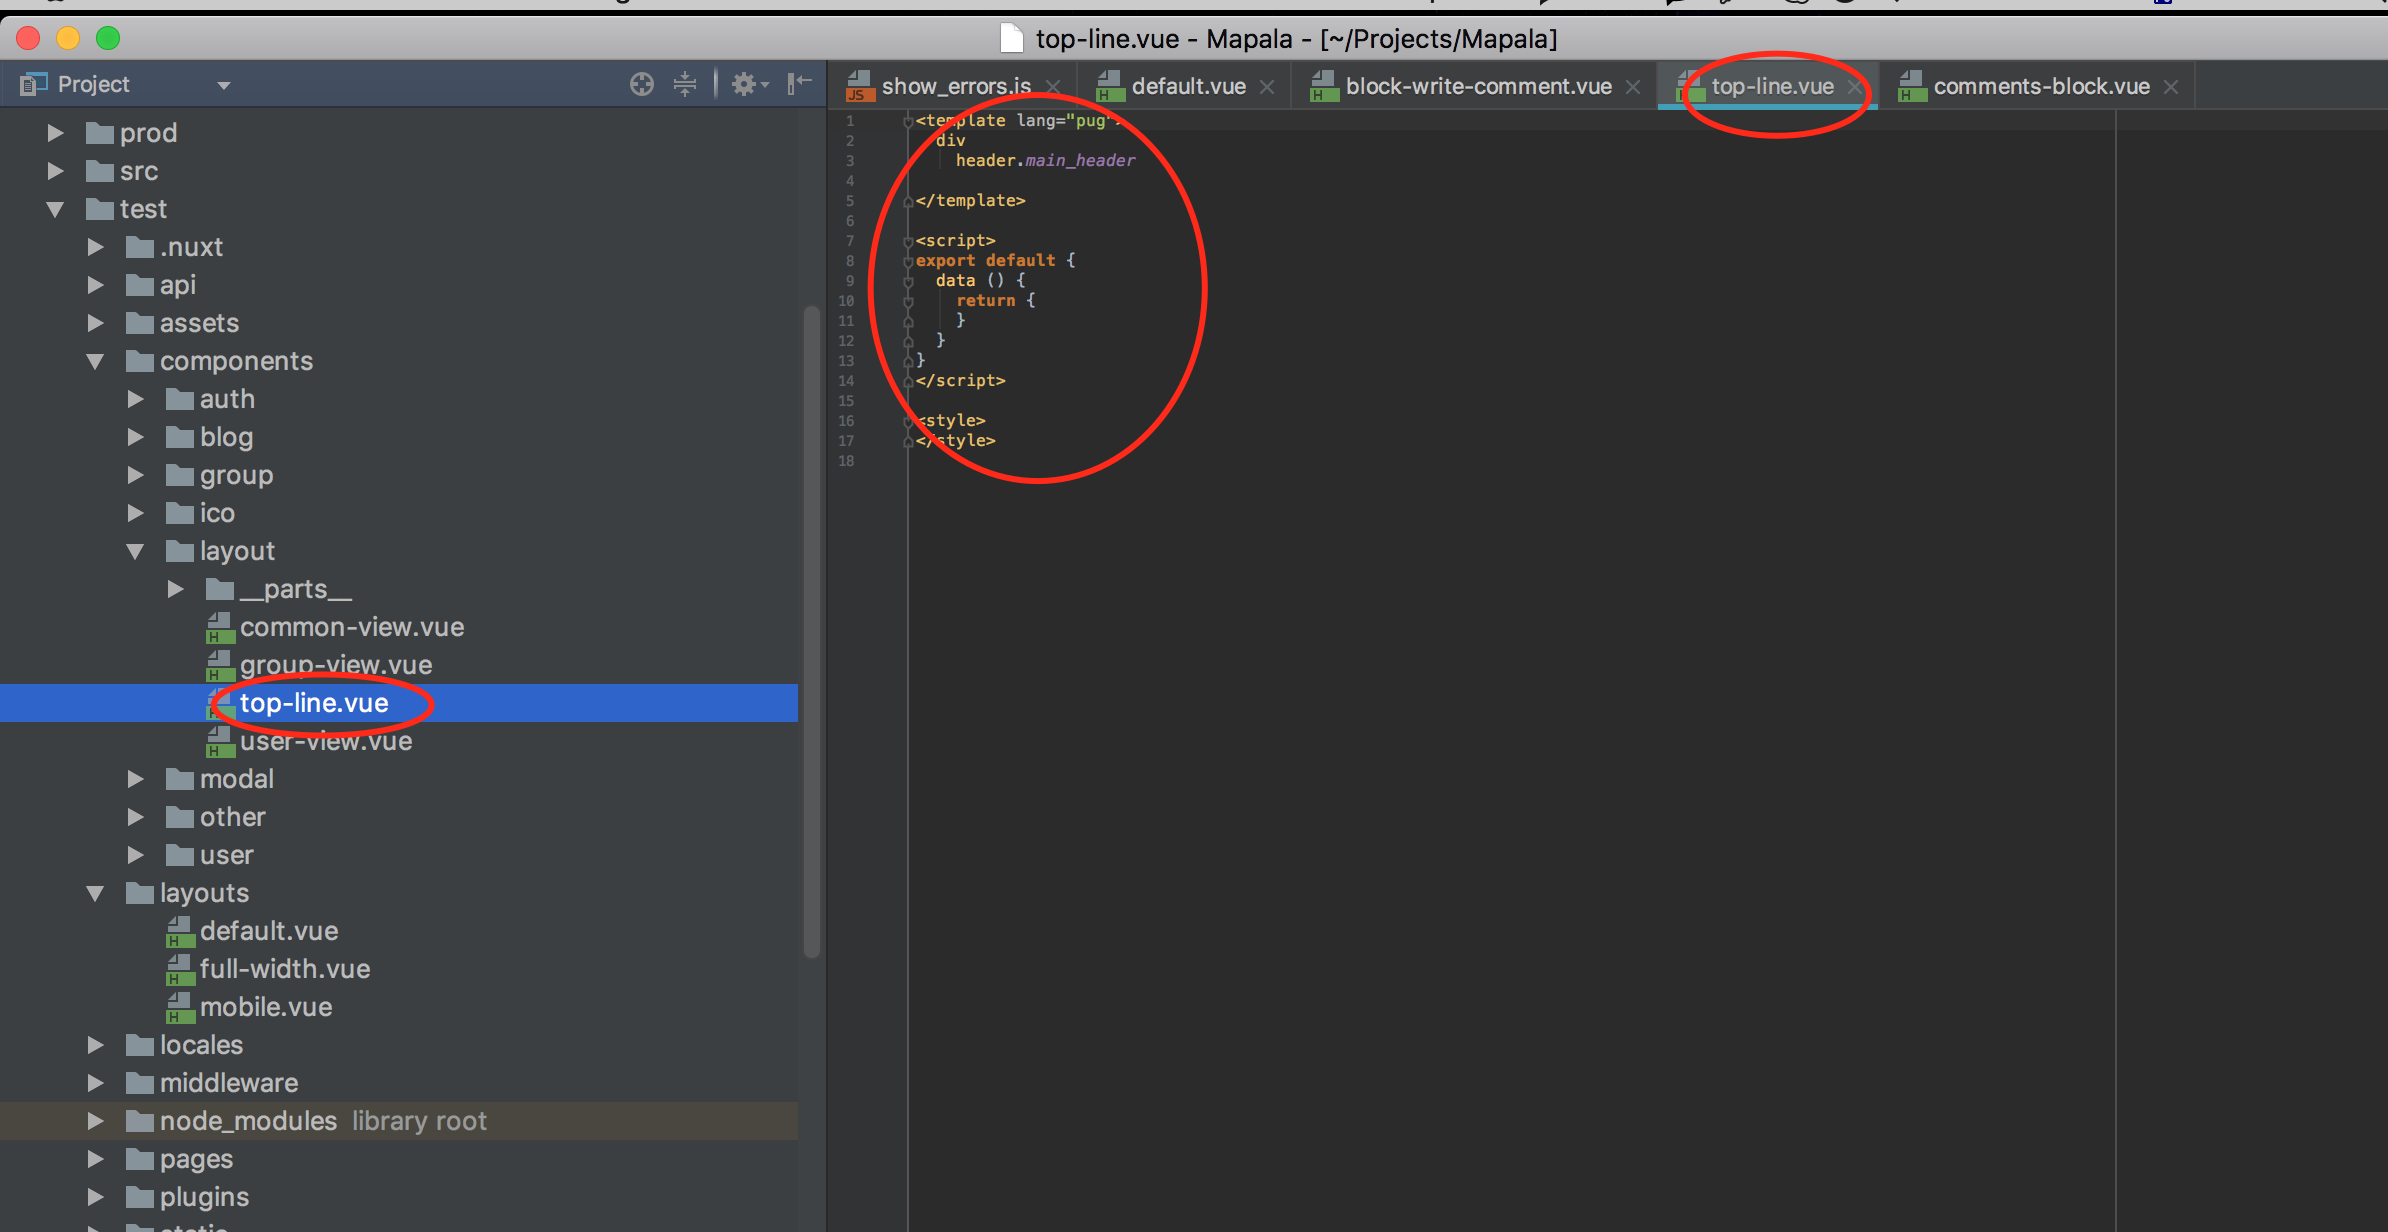Image resolution: width=2388 pixels, height=1232 pixels.
Task: Click the file icon on comments-block.vue tab
Action: pos(1912,86)
